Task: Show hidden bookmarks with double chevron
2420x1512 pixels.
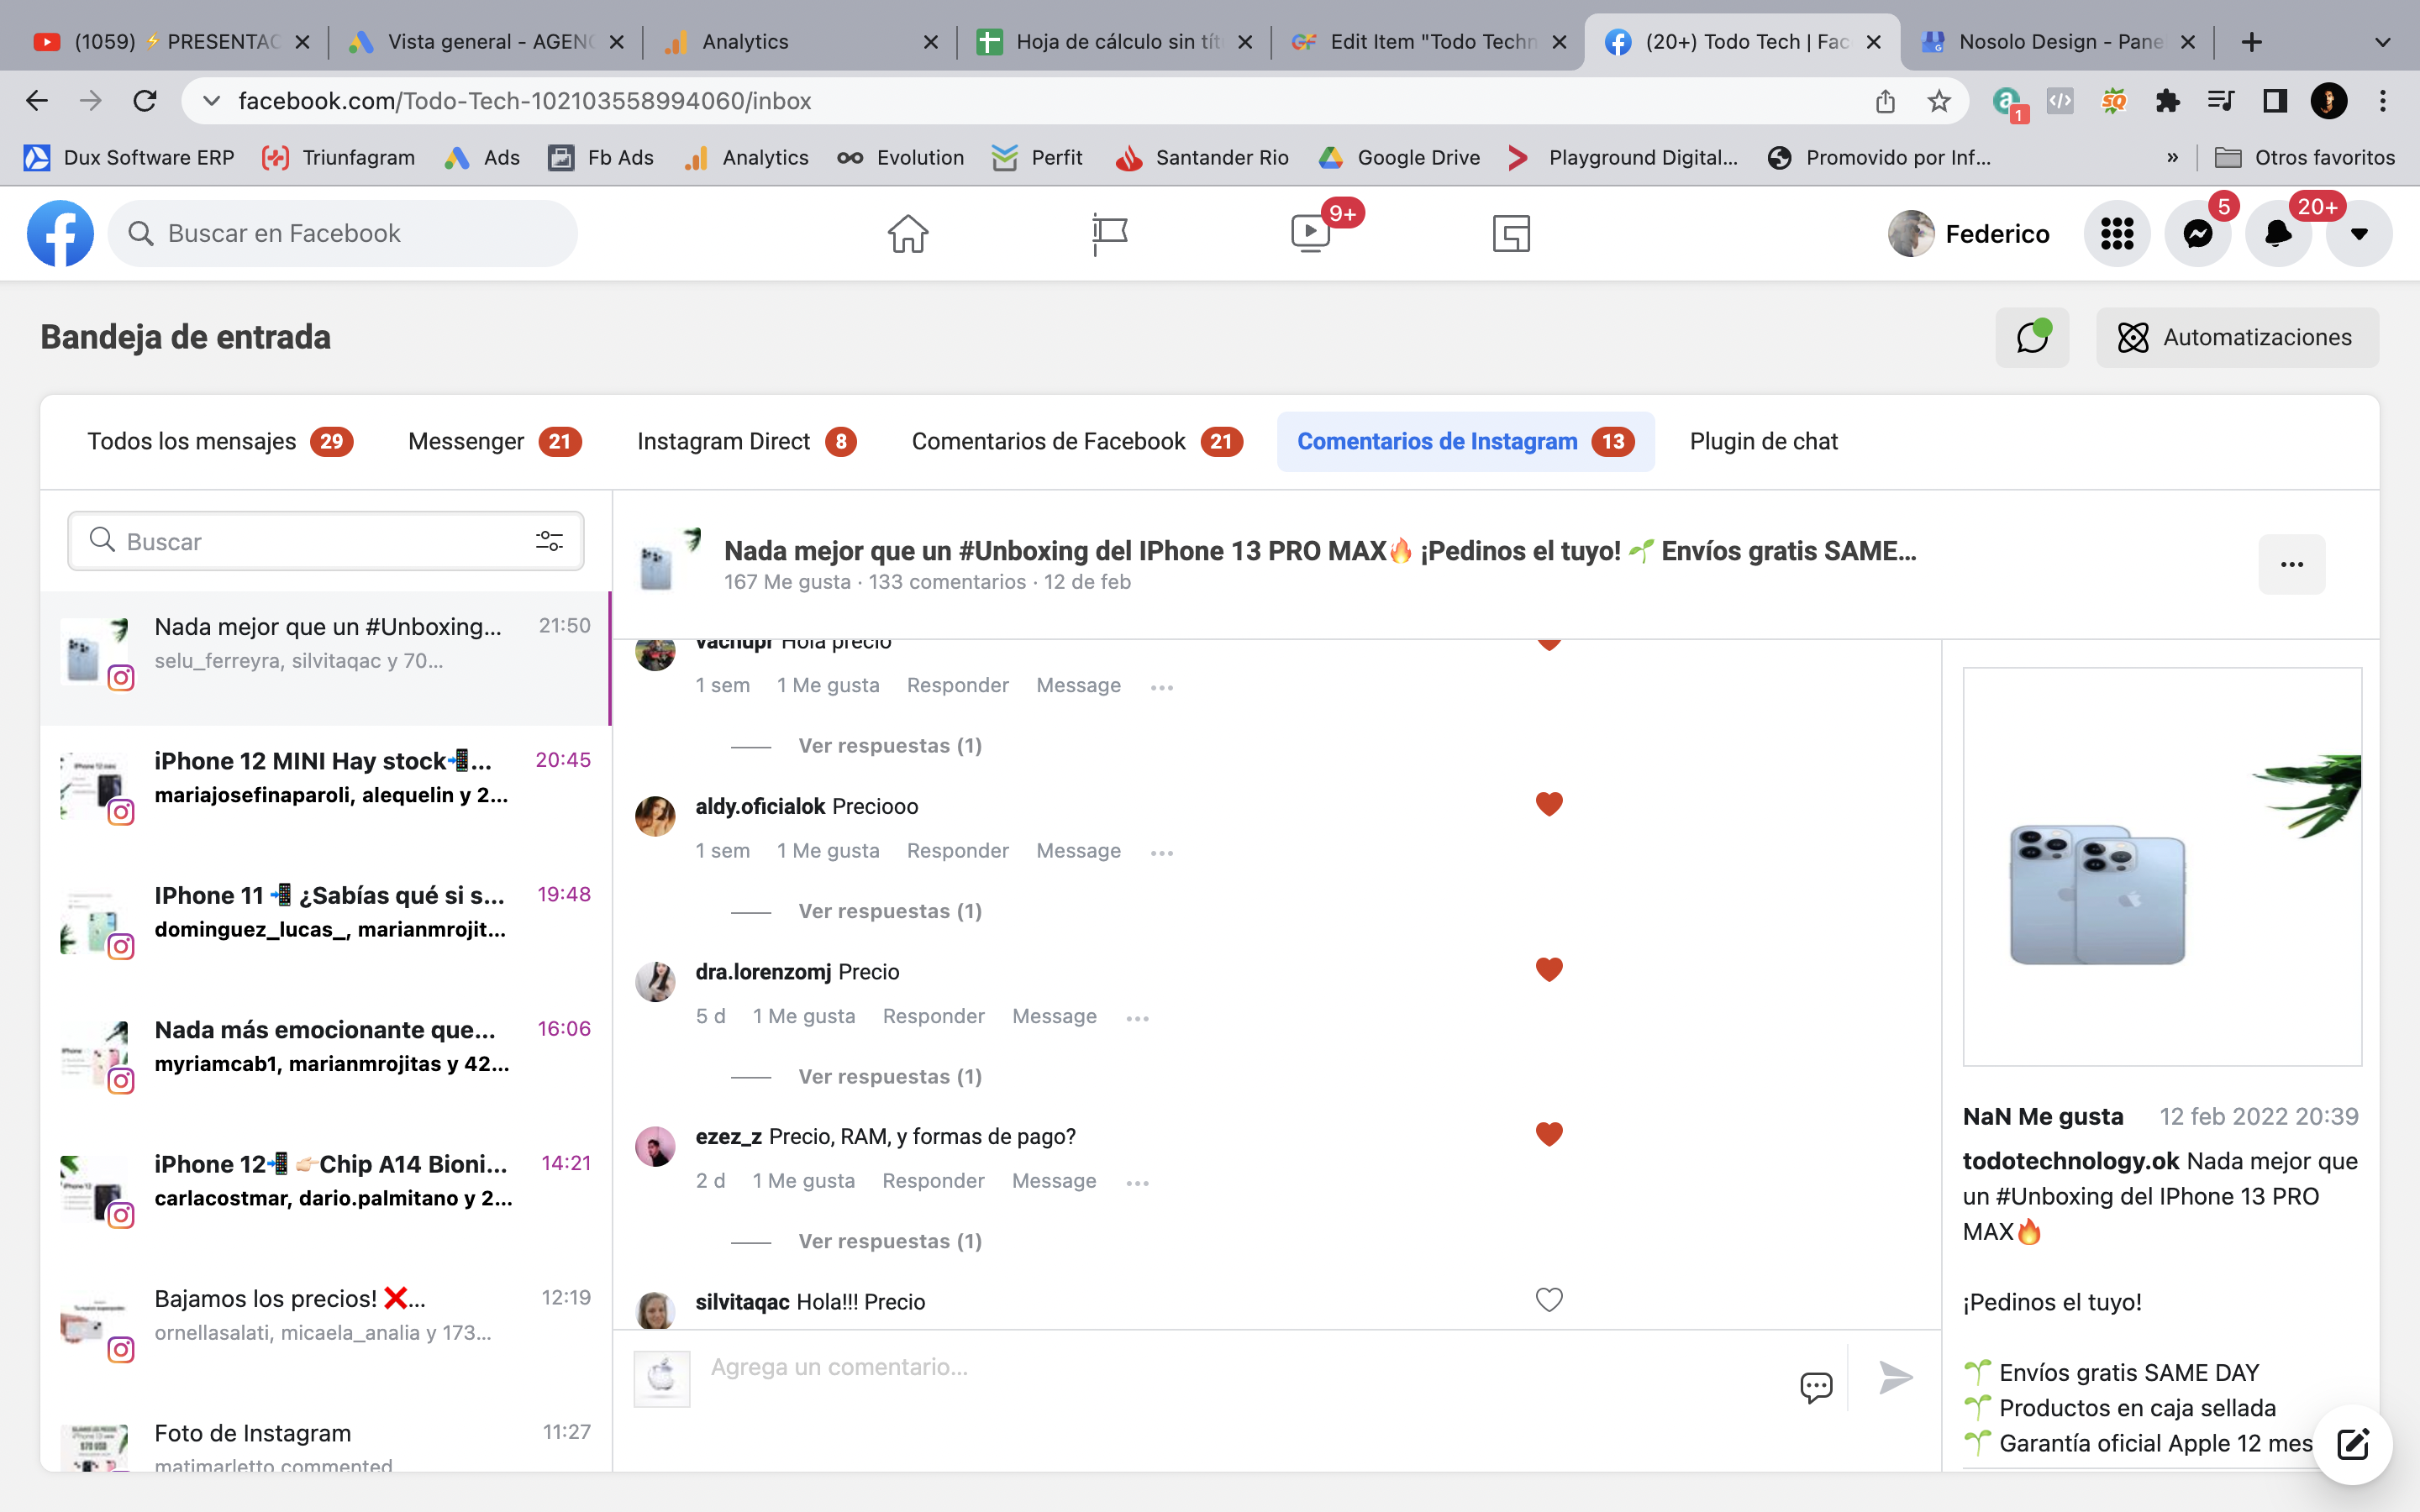Action: pos(2172,157)
